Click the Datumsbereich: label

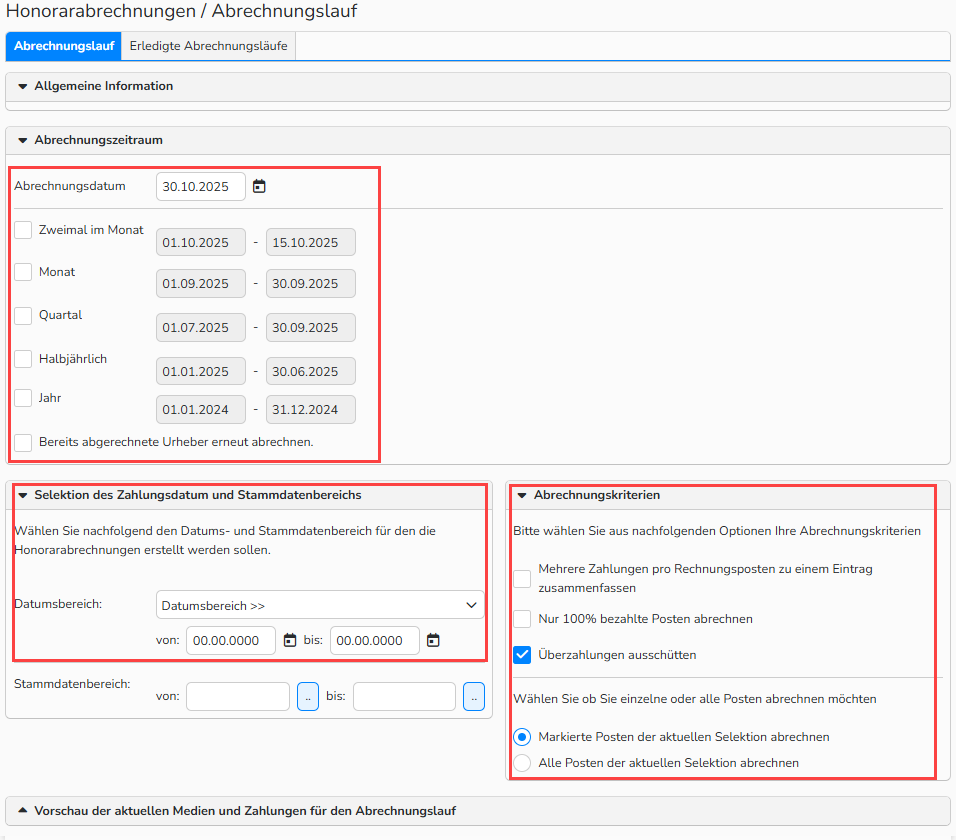tap(58, 604)
